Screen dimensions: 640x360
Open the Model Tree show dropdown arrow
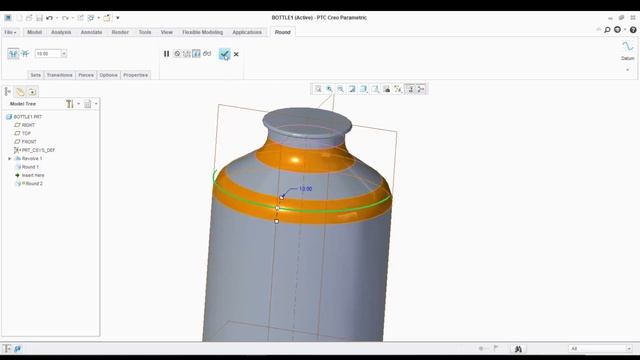(96, 104)
